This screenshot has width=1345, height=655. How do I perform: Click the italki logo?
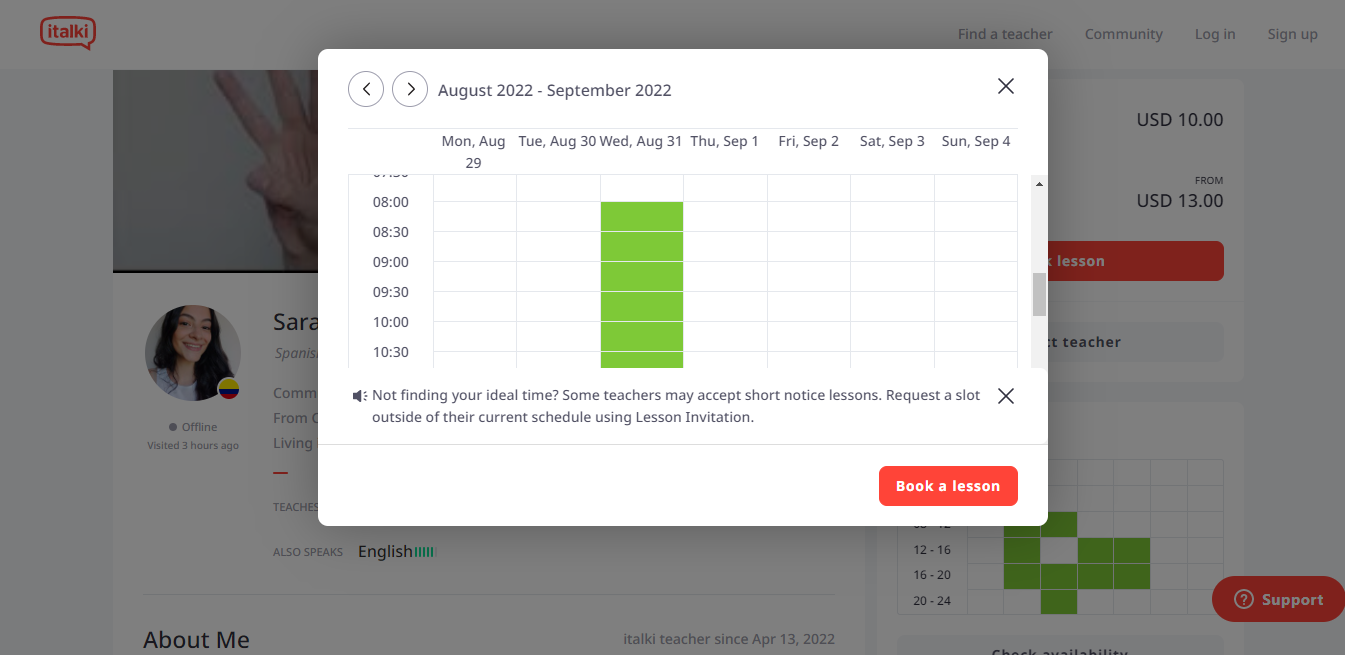click(68, 34)
